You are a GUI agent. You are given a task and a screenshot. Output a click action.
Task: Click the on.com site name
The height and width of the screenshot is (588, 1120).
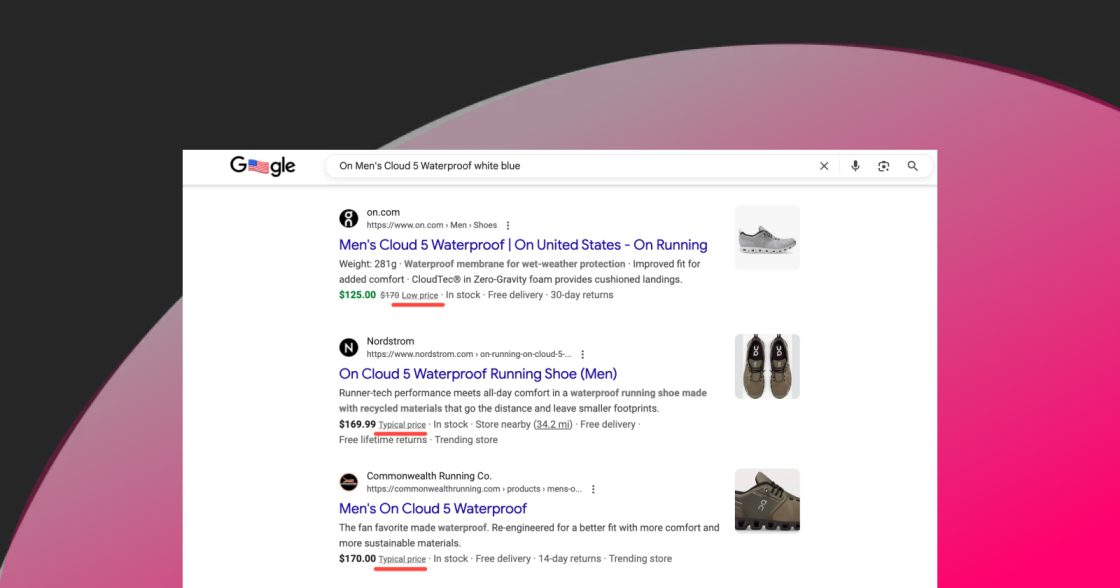coord(383,212)
